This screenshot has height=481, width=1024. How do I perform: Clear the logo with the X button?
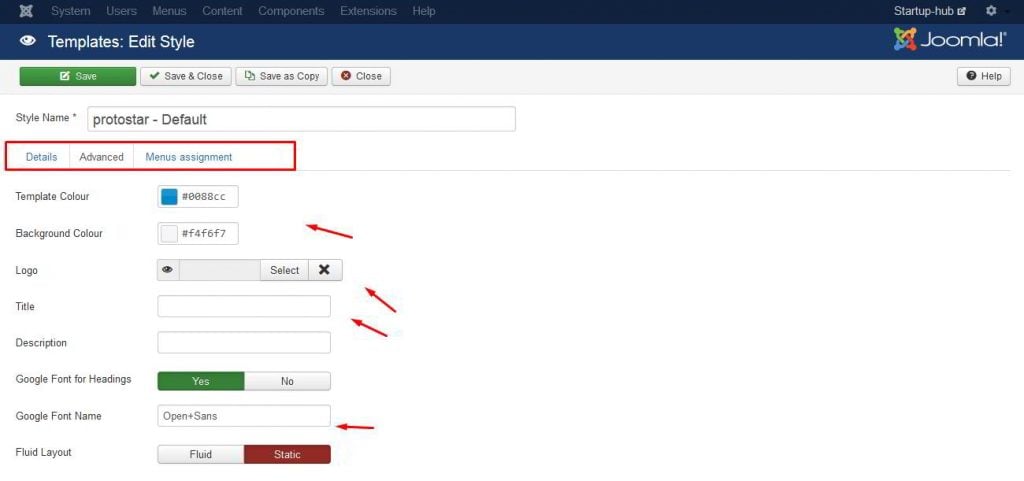(324, 270)
